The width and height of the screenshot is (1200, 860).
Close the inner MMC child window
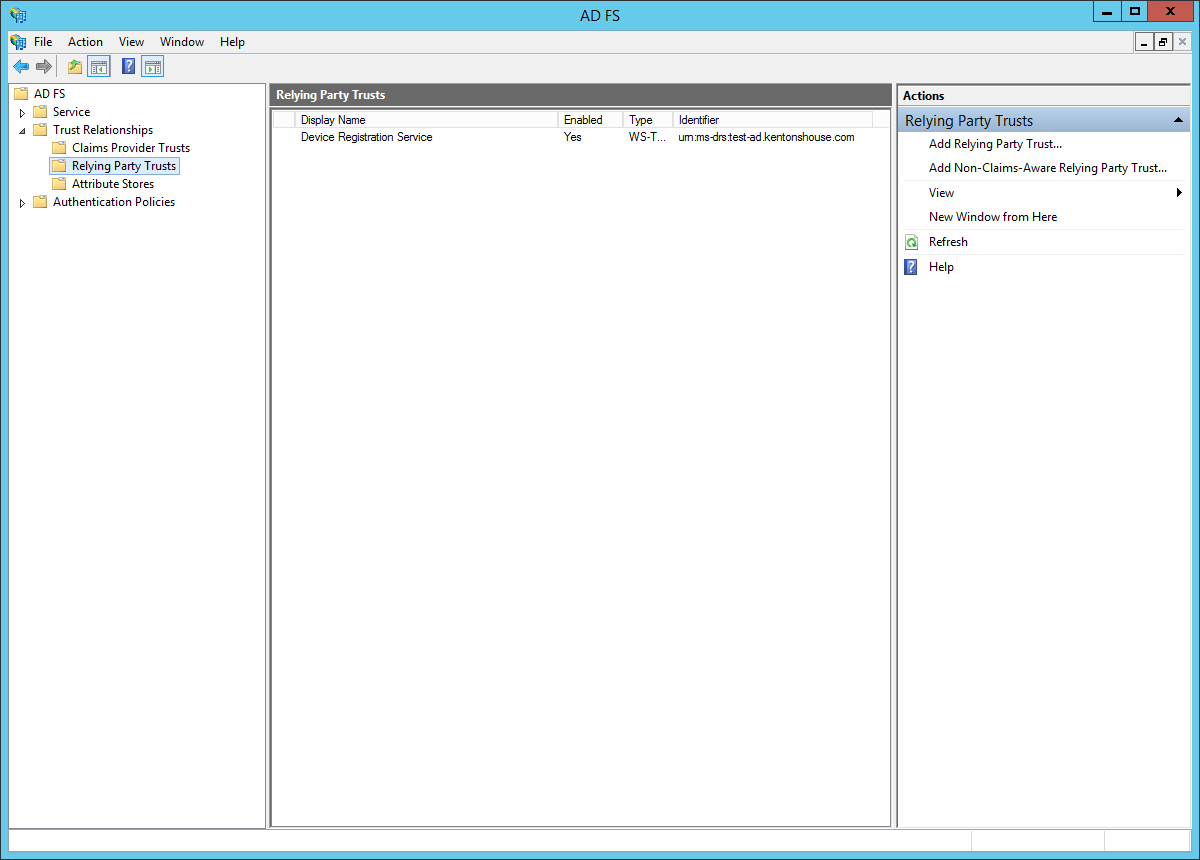(x=1182, y=42)
